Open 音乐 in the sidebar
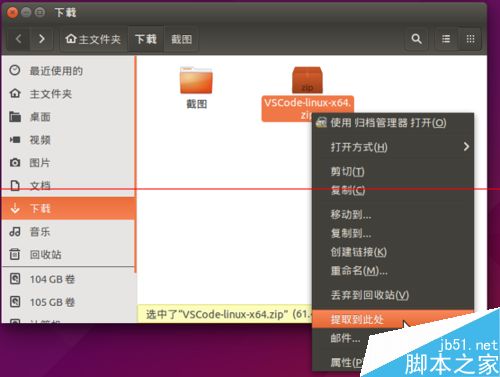Screen dimensions: 500x377 pyautogui.click(x=68, y=231)
